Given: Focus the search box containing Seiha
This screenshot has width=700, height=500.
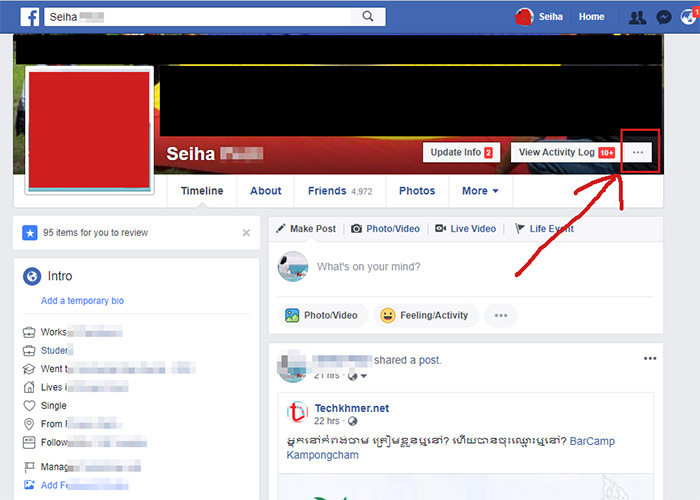Looking at the screenshot, I should [197, 17].
